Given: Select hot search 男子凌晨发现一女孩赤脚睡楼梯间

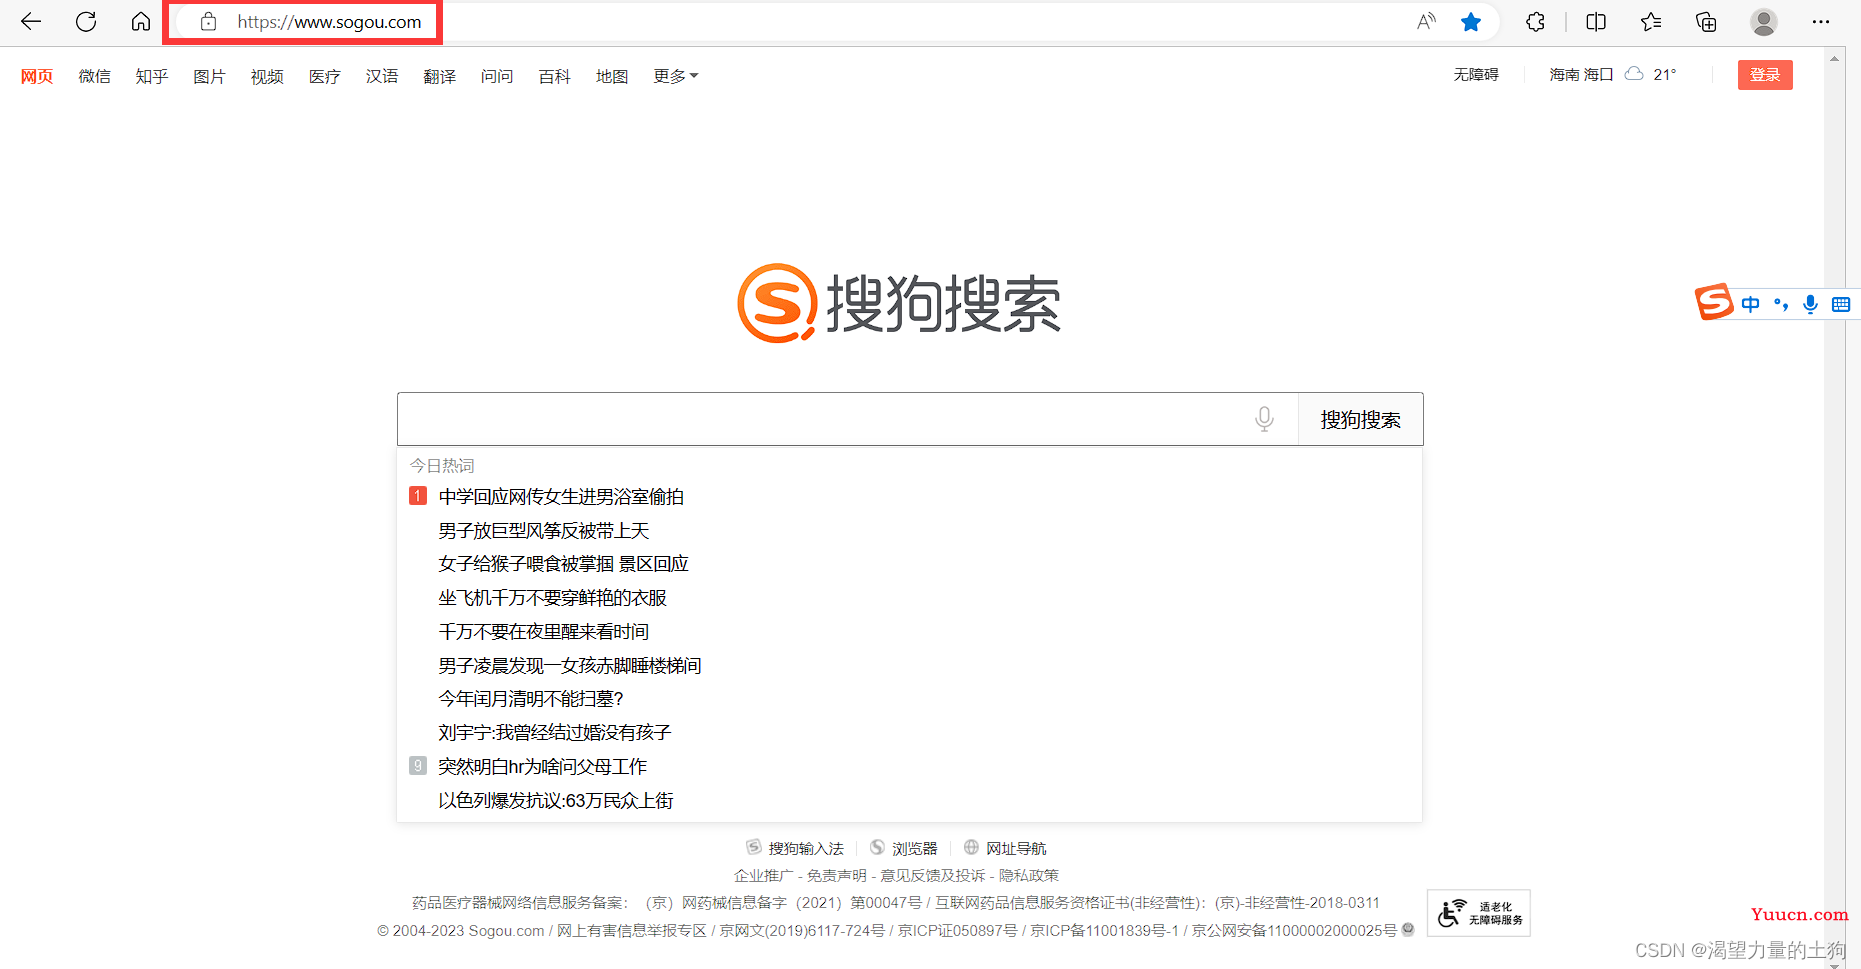Looking at the screenshot, I should coord(570,666).
